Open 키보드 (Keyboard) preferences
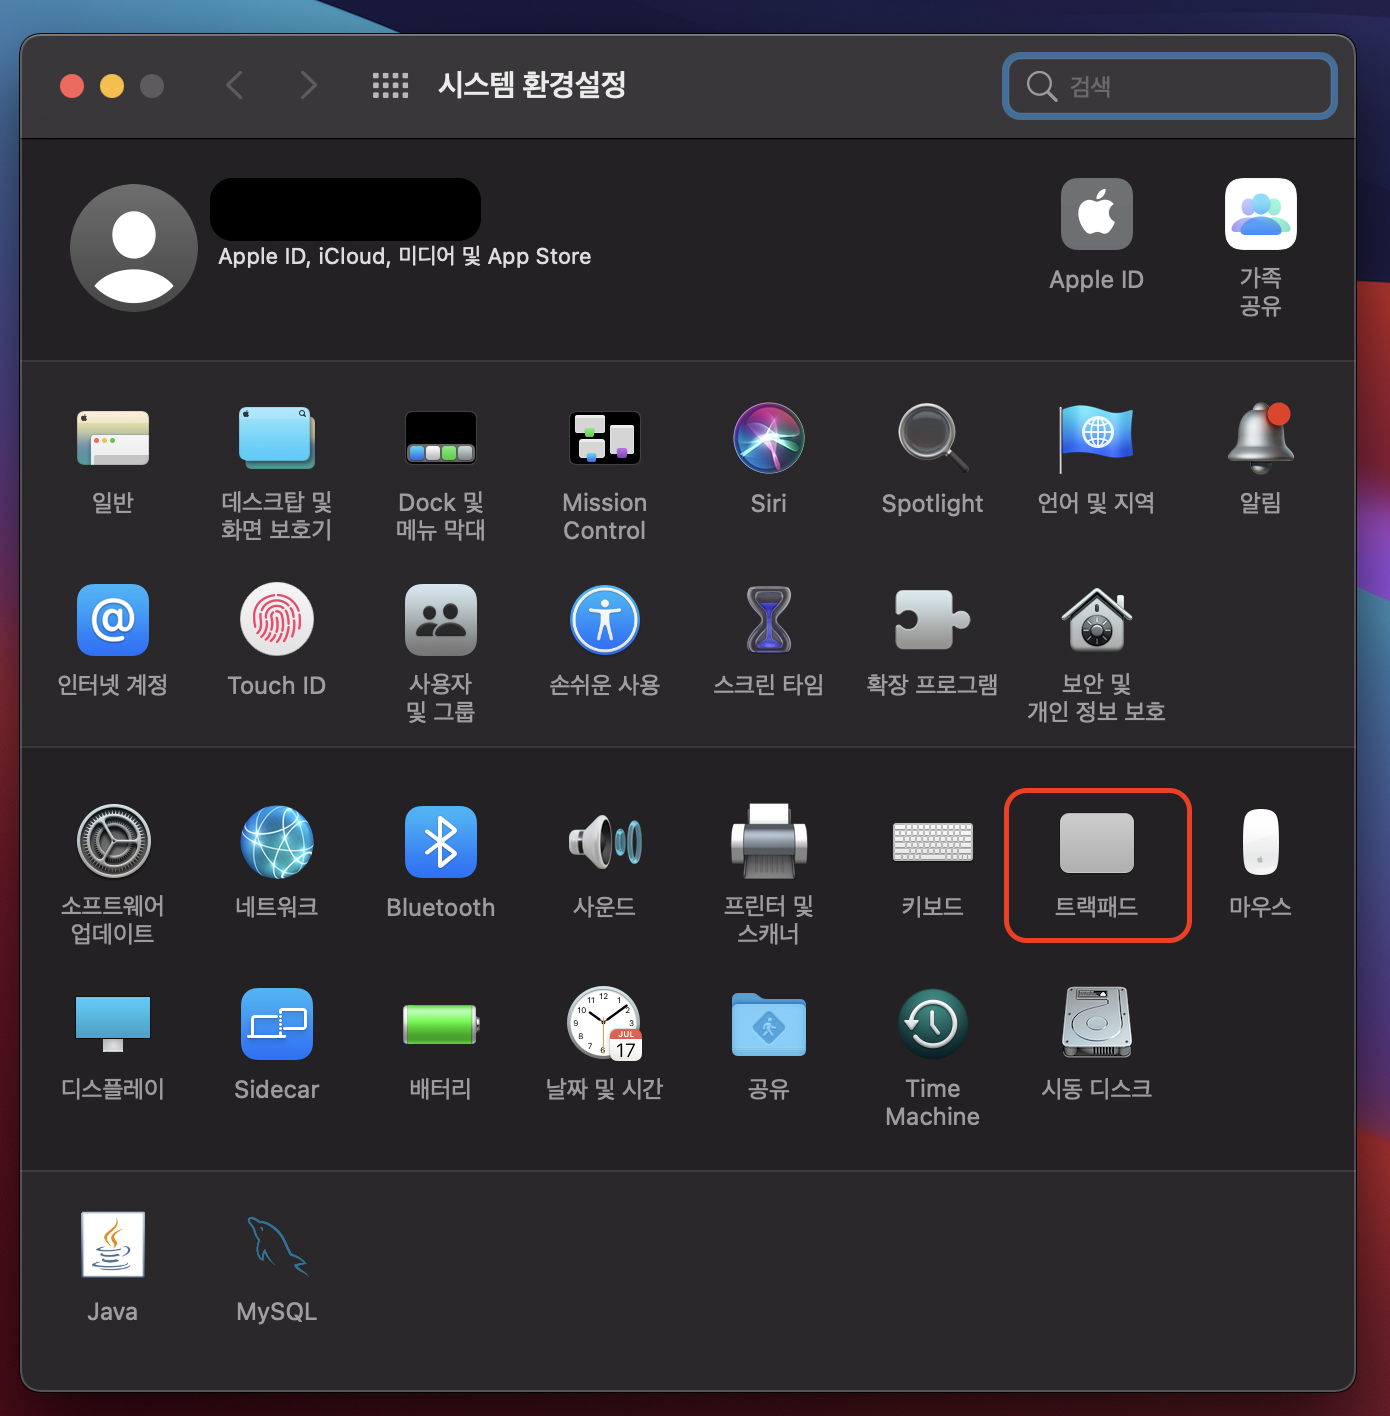 pos(933,842)
